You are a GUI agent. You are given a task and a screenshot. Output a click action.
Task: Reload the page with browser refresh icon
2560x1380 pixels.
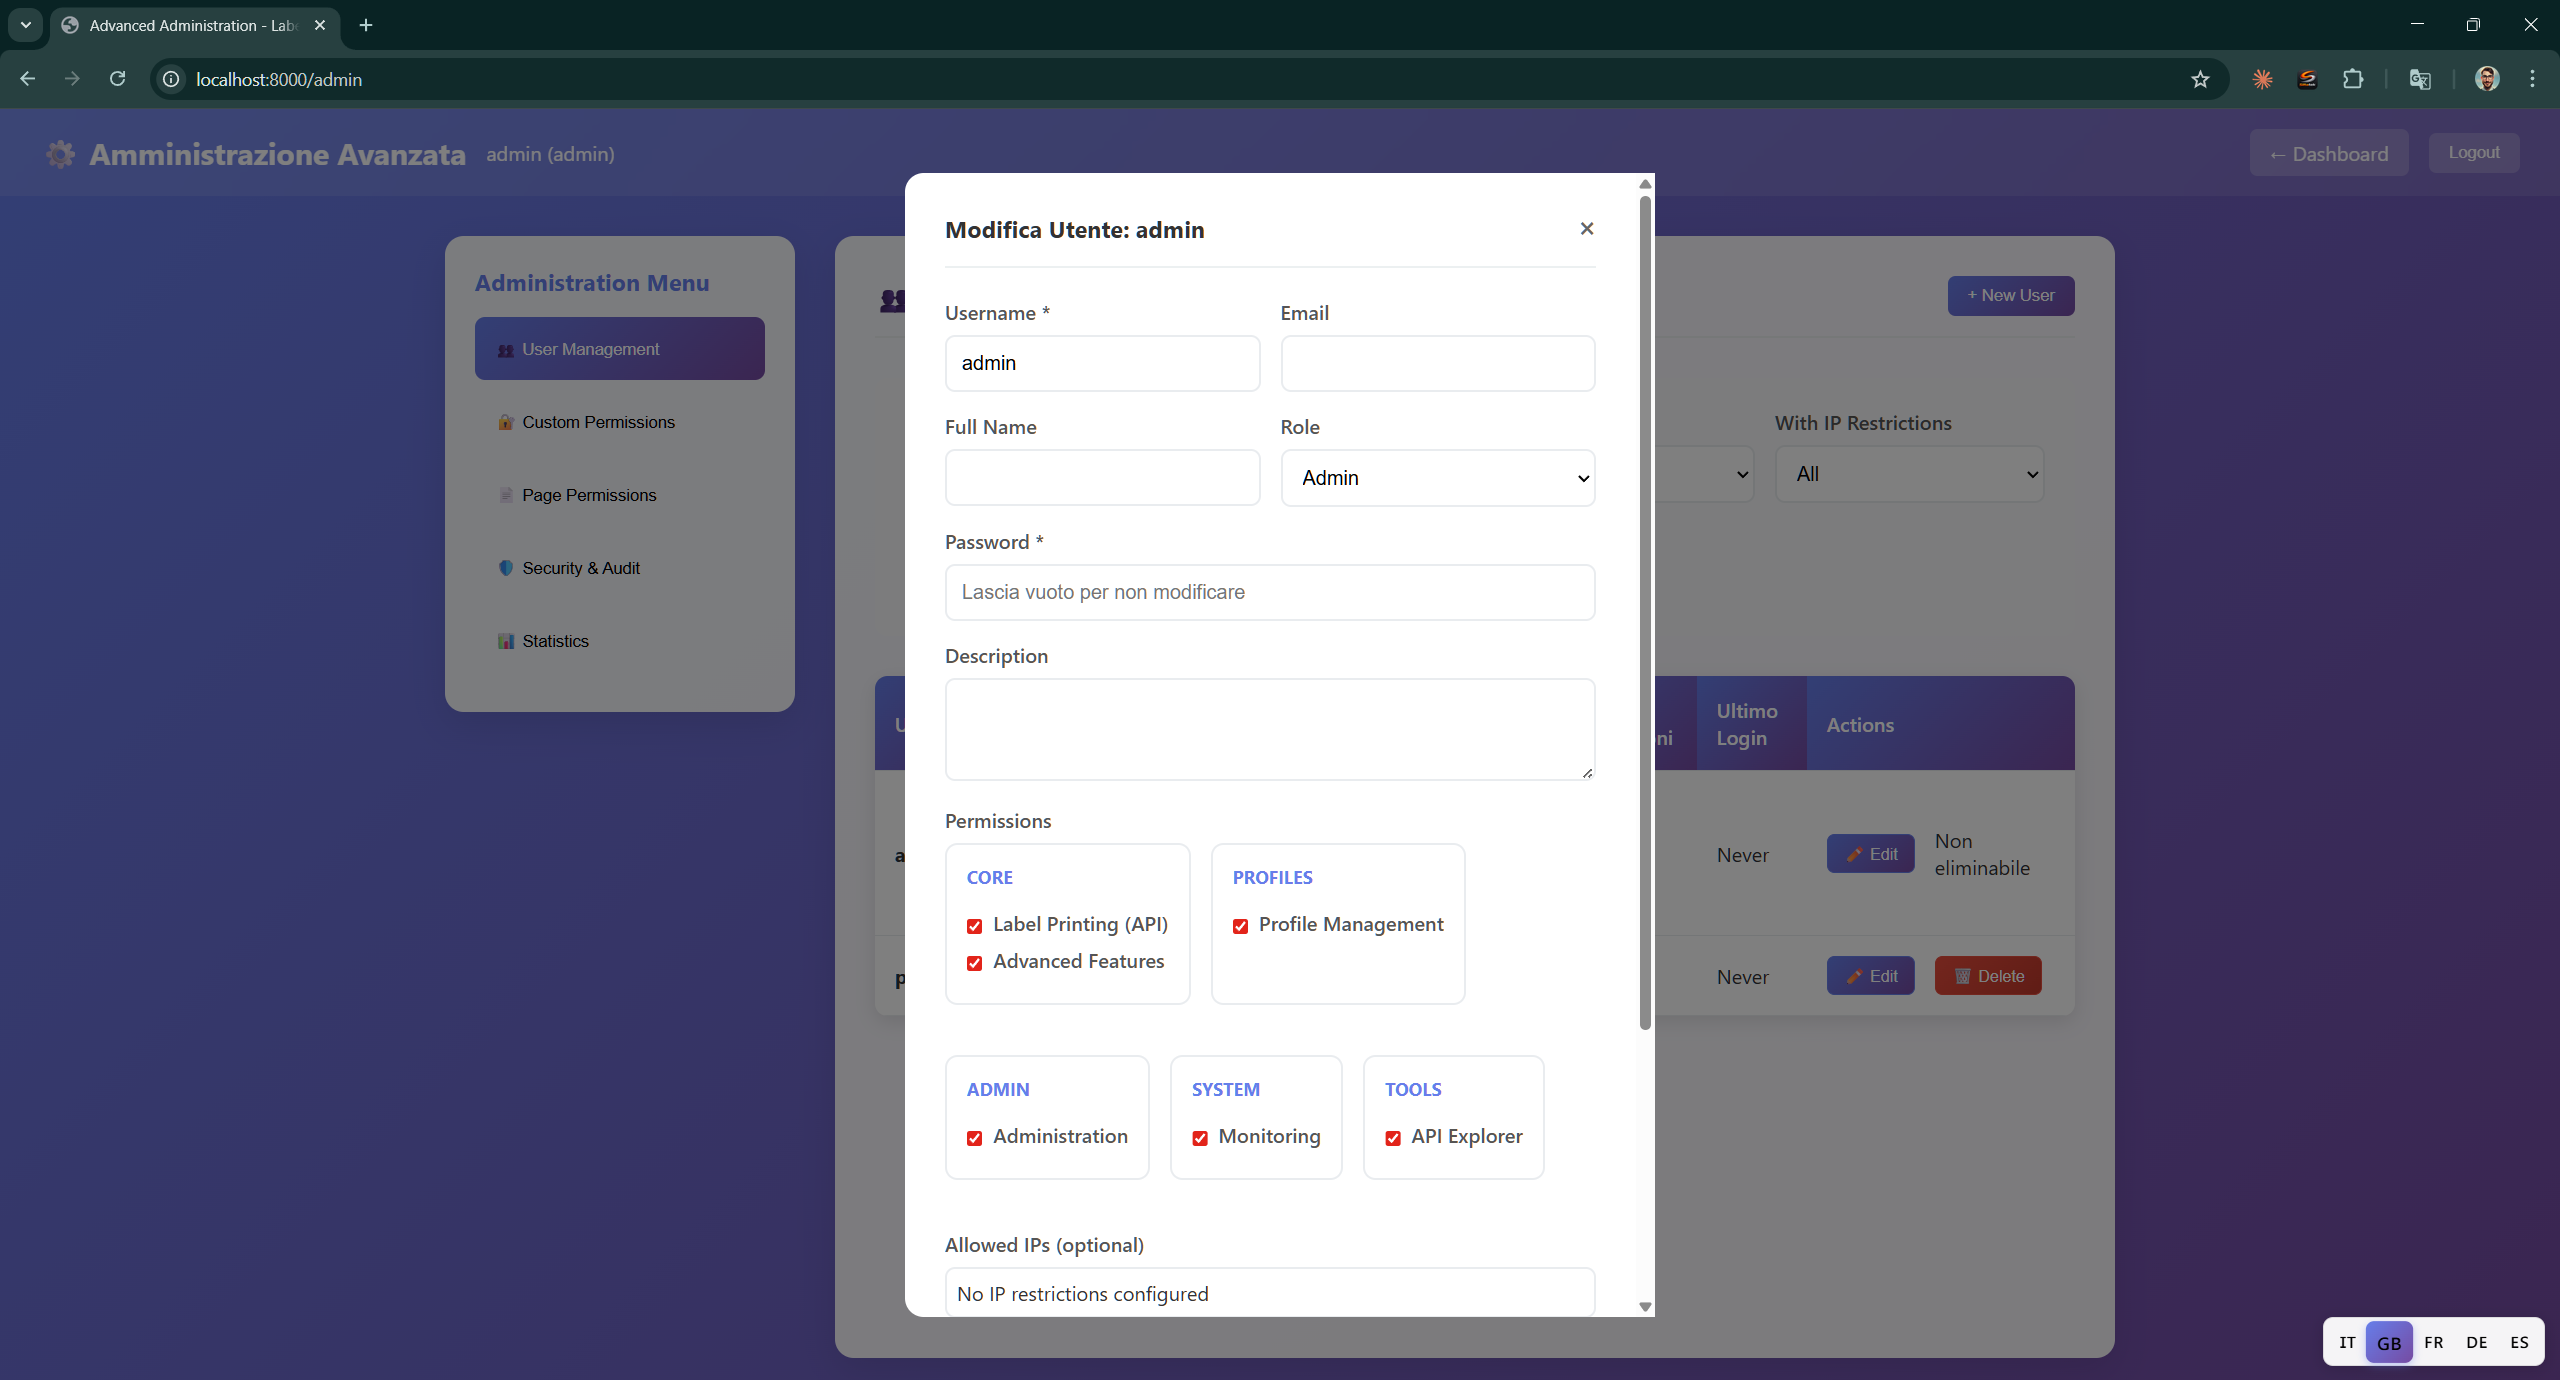[x=117, y=79]
